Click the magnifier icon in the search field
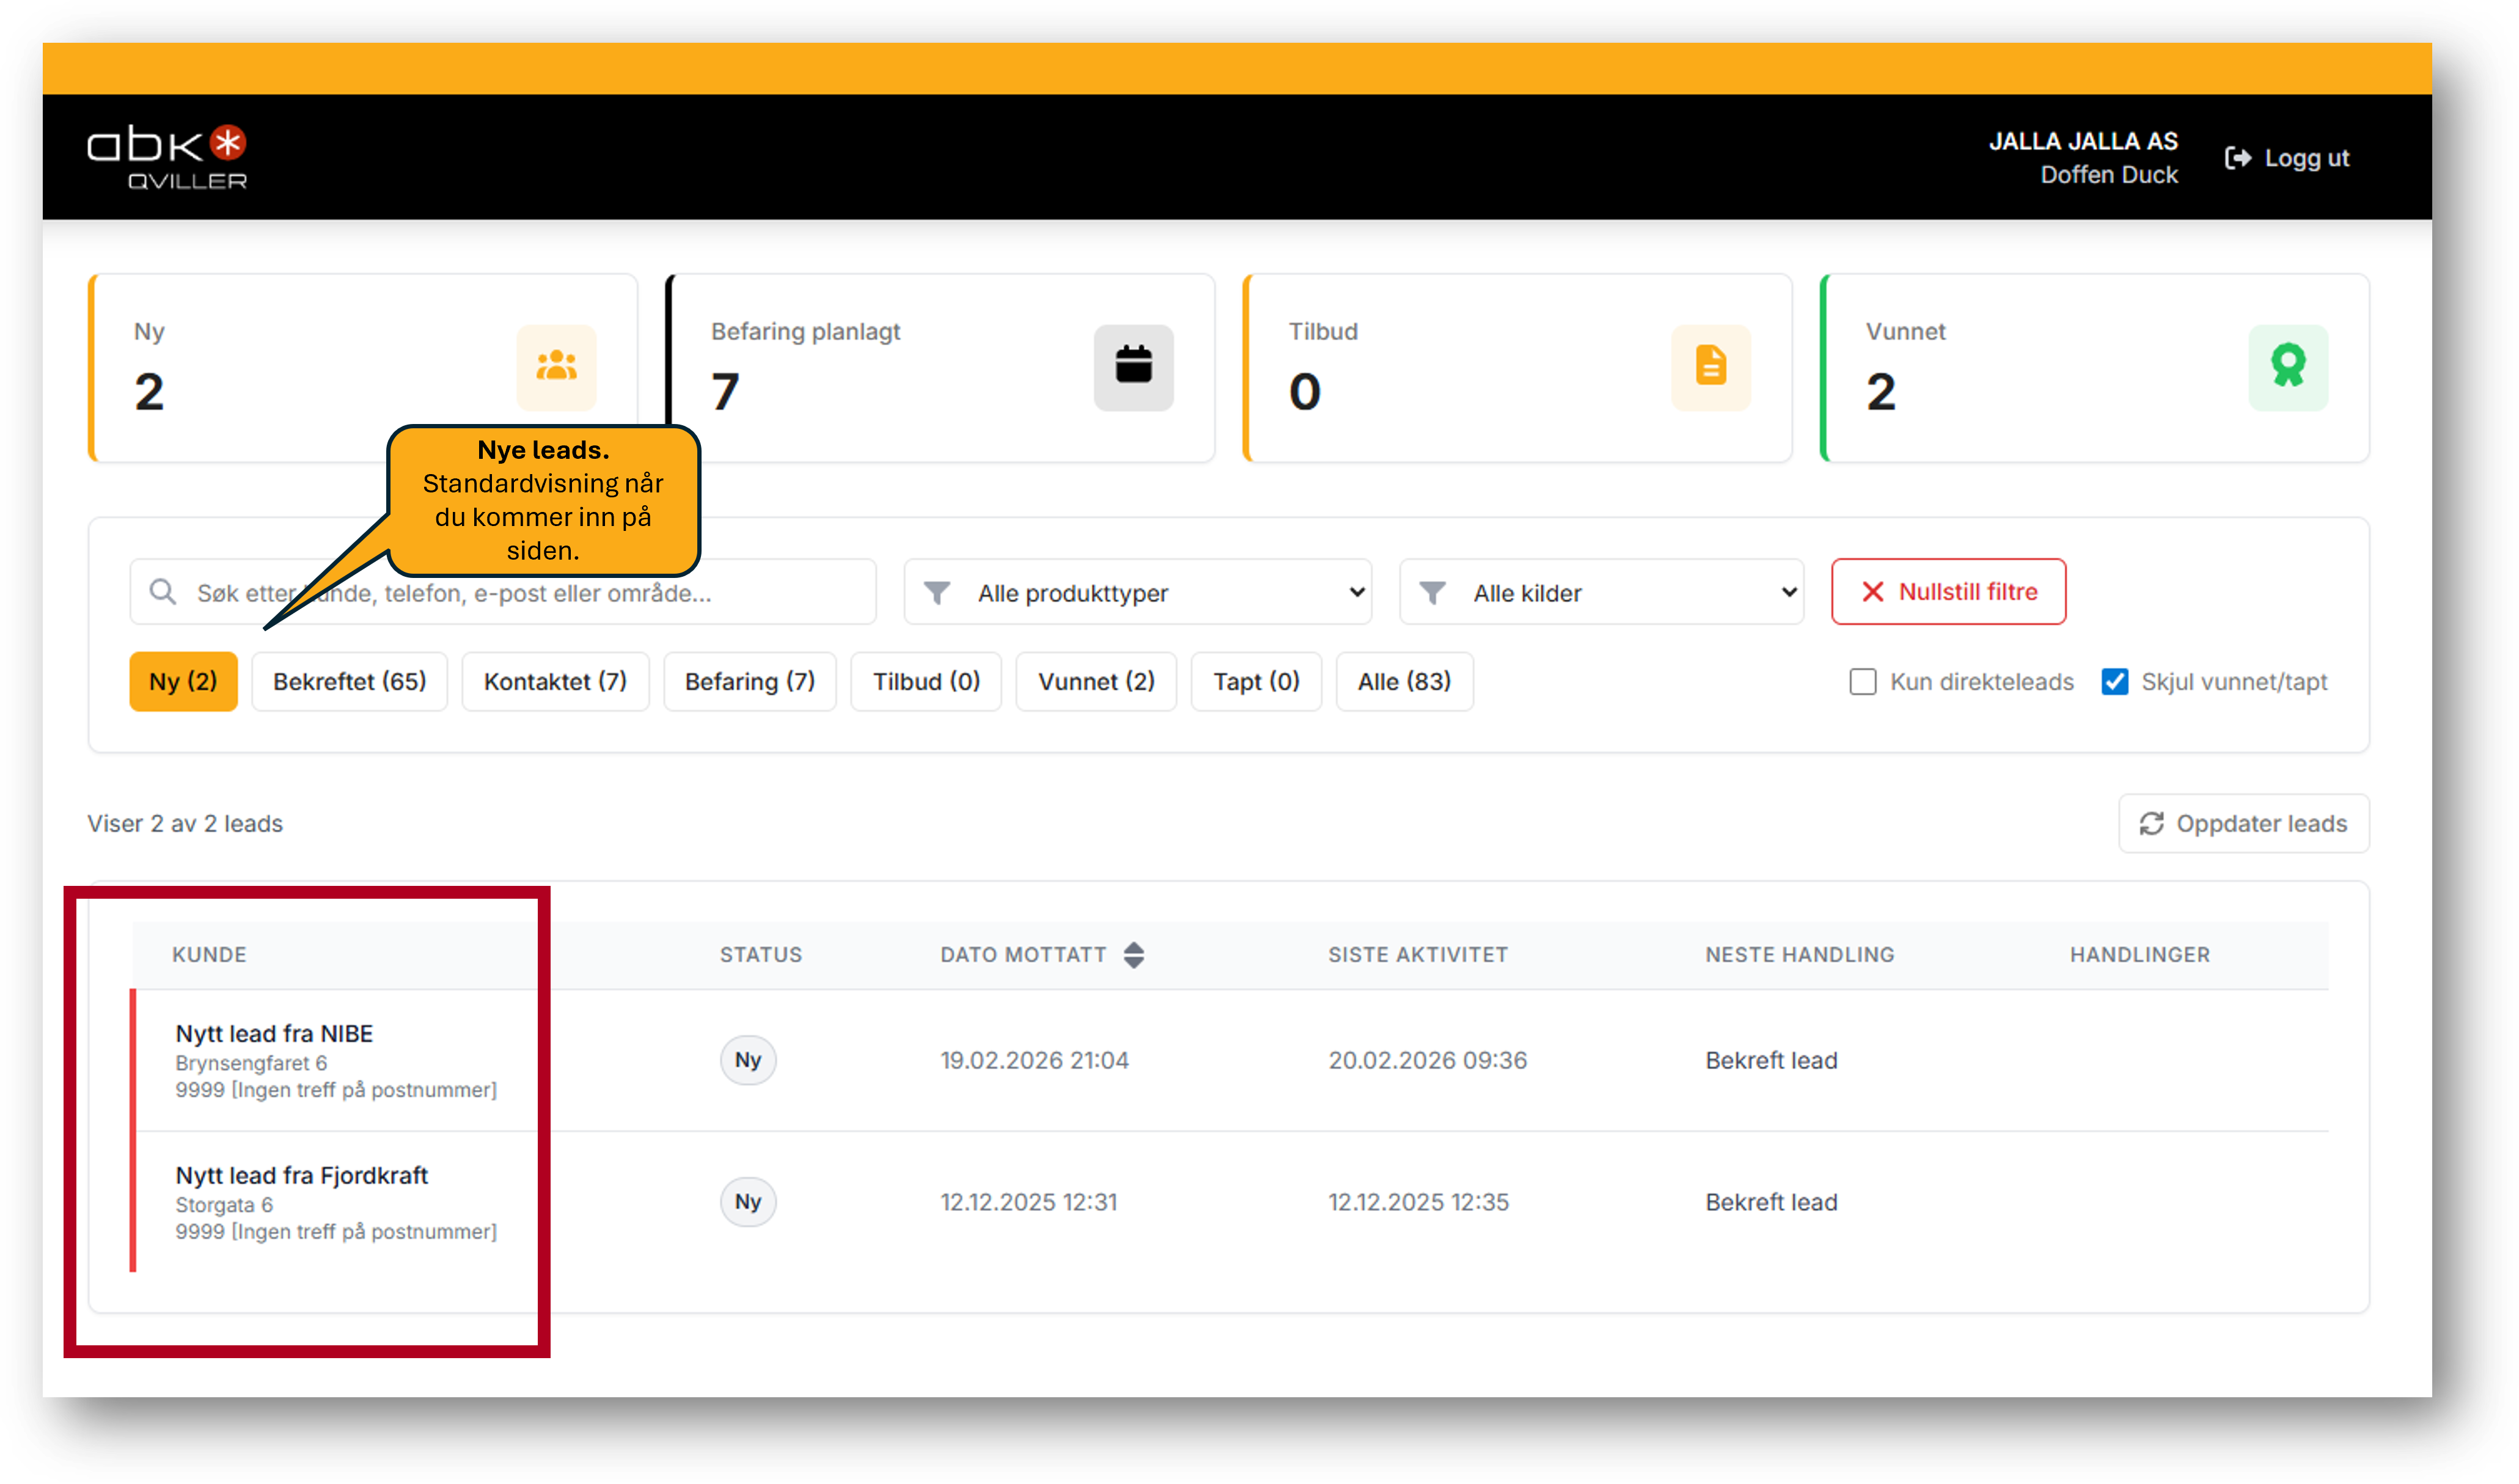 pos(163,592)
